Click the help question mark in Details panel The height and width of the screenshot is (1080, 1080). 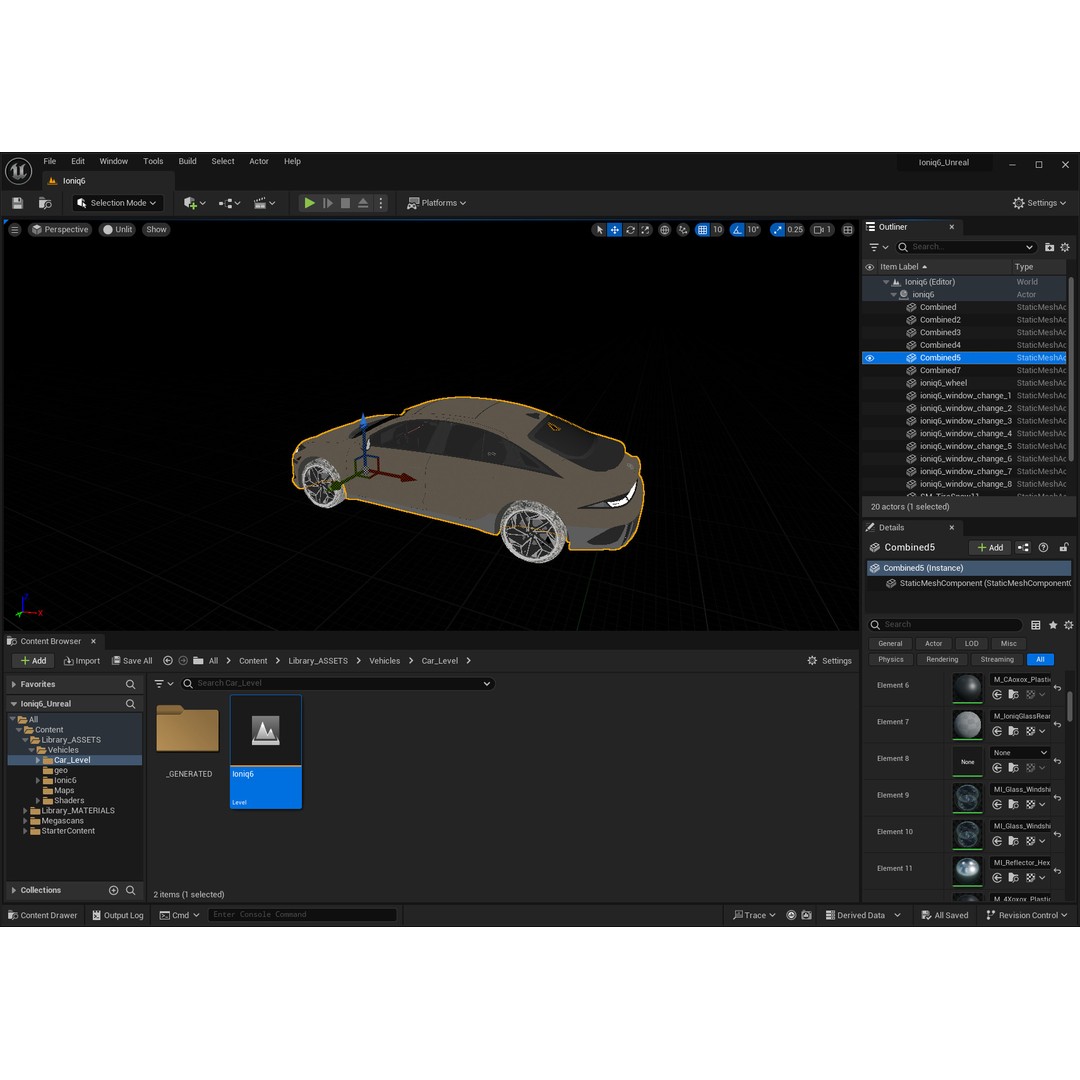click(1043, 547)
